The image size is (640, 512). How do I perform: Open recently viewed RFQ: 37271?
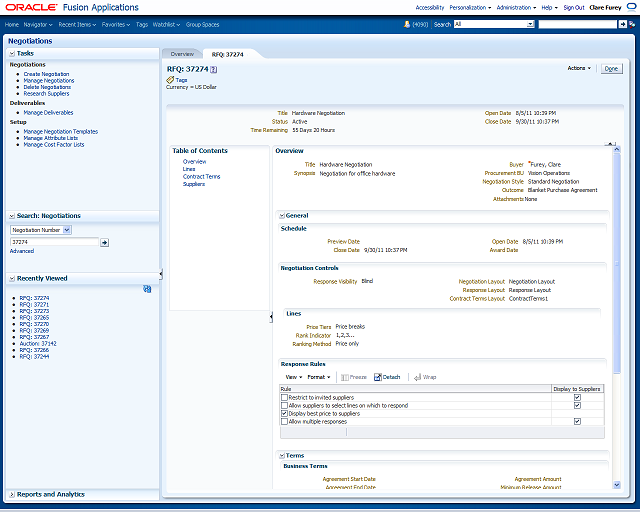point(34,305)
